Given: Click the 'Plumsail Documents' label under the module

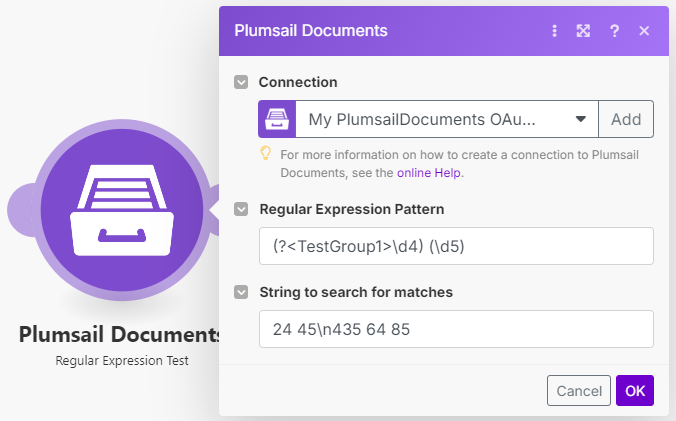Looking at the screenshot, I should click(x=119, y=334).
